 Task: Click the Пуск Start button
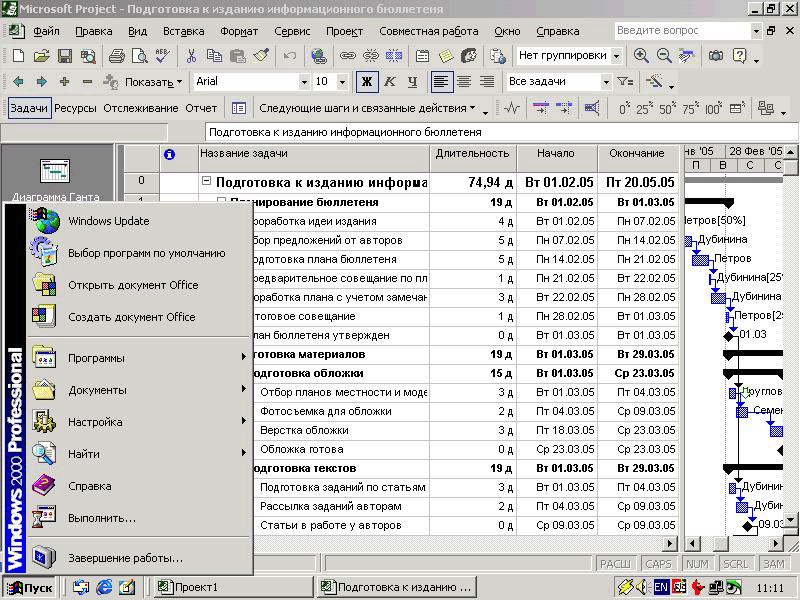click(x=29, y=588)
